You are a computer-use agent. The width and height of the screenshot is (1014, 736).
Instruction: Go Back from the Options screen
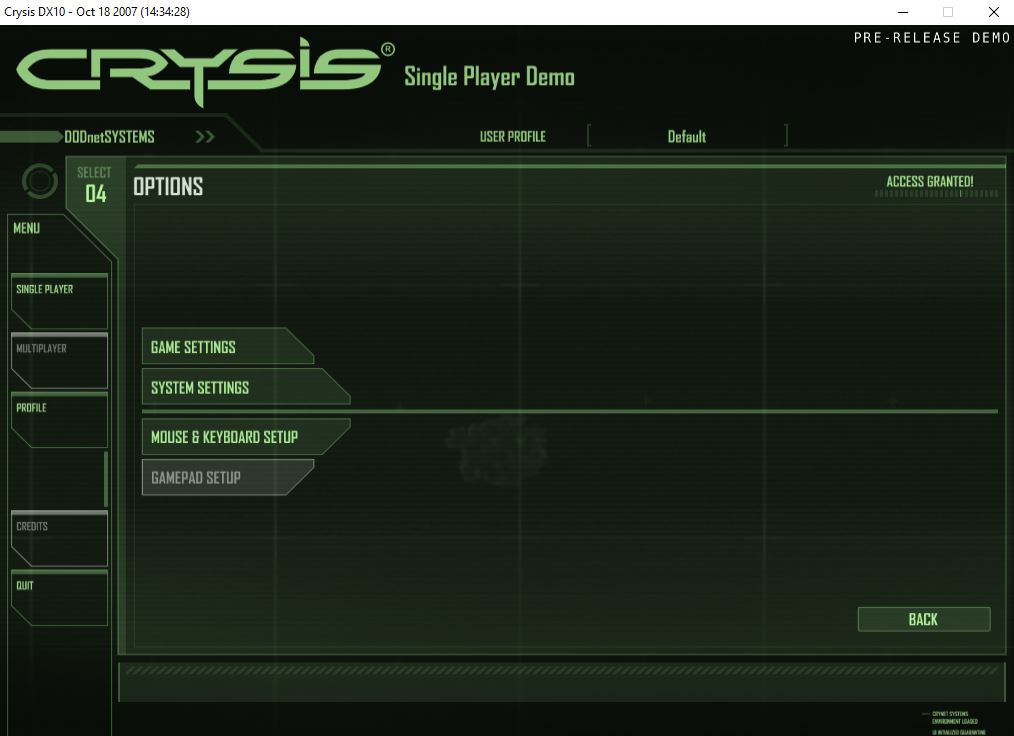[x=923, y=620]
